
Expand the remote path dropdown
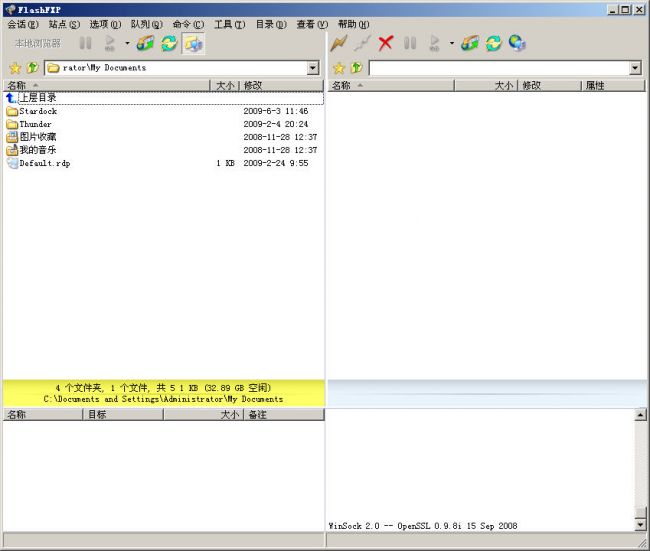(635, 68)
